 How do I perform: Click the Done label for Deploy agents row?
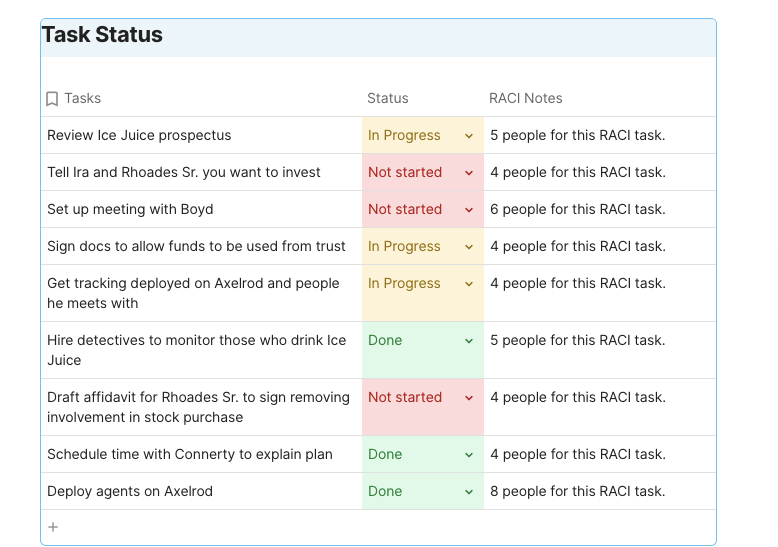385,491
